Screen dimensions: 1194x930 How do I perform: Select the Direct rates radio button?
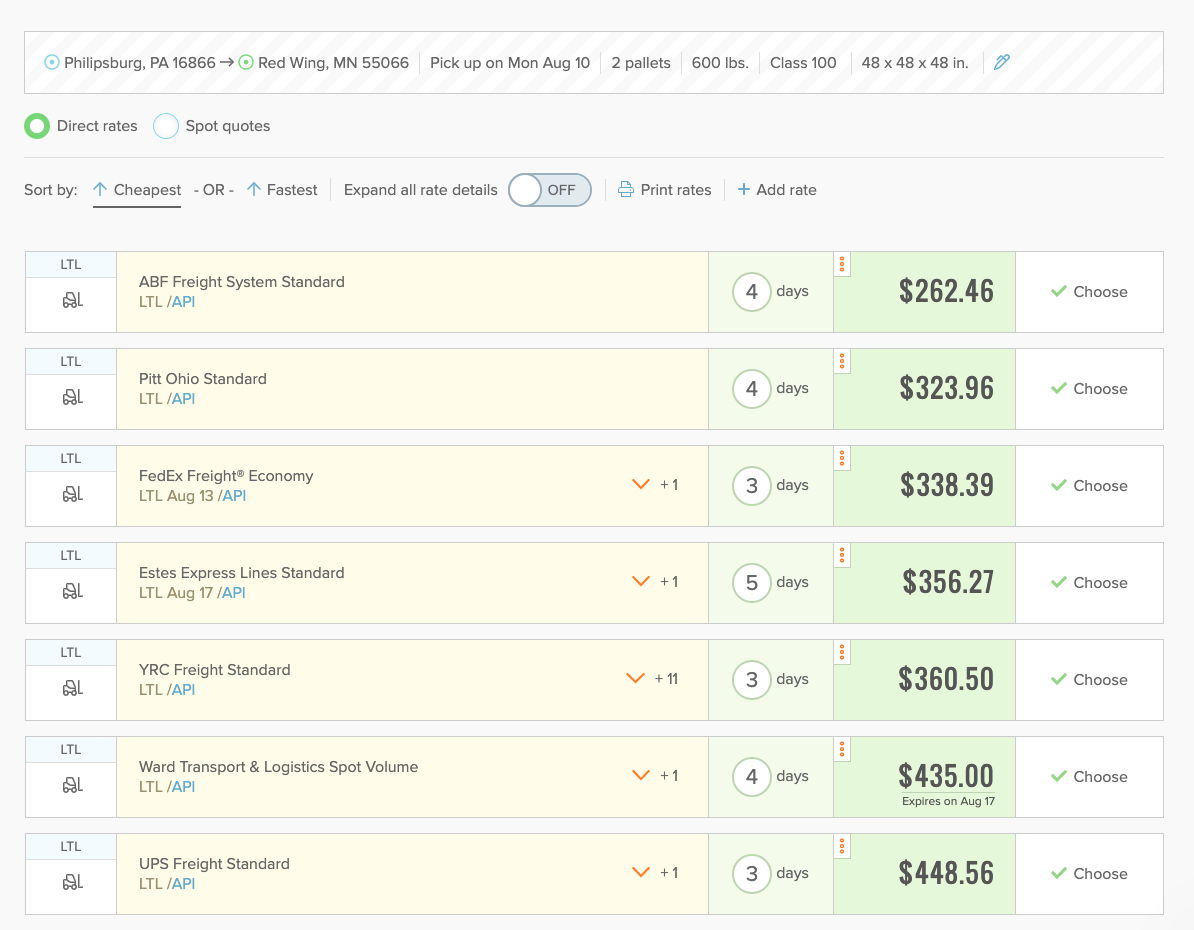coord(37,126)
